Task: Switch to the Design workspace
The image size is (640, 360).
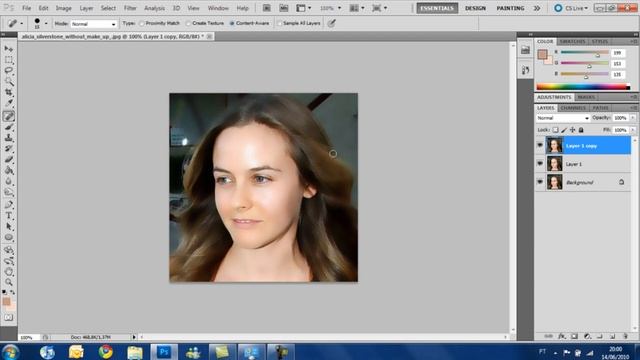Action: coord(475,8)
